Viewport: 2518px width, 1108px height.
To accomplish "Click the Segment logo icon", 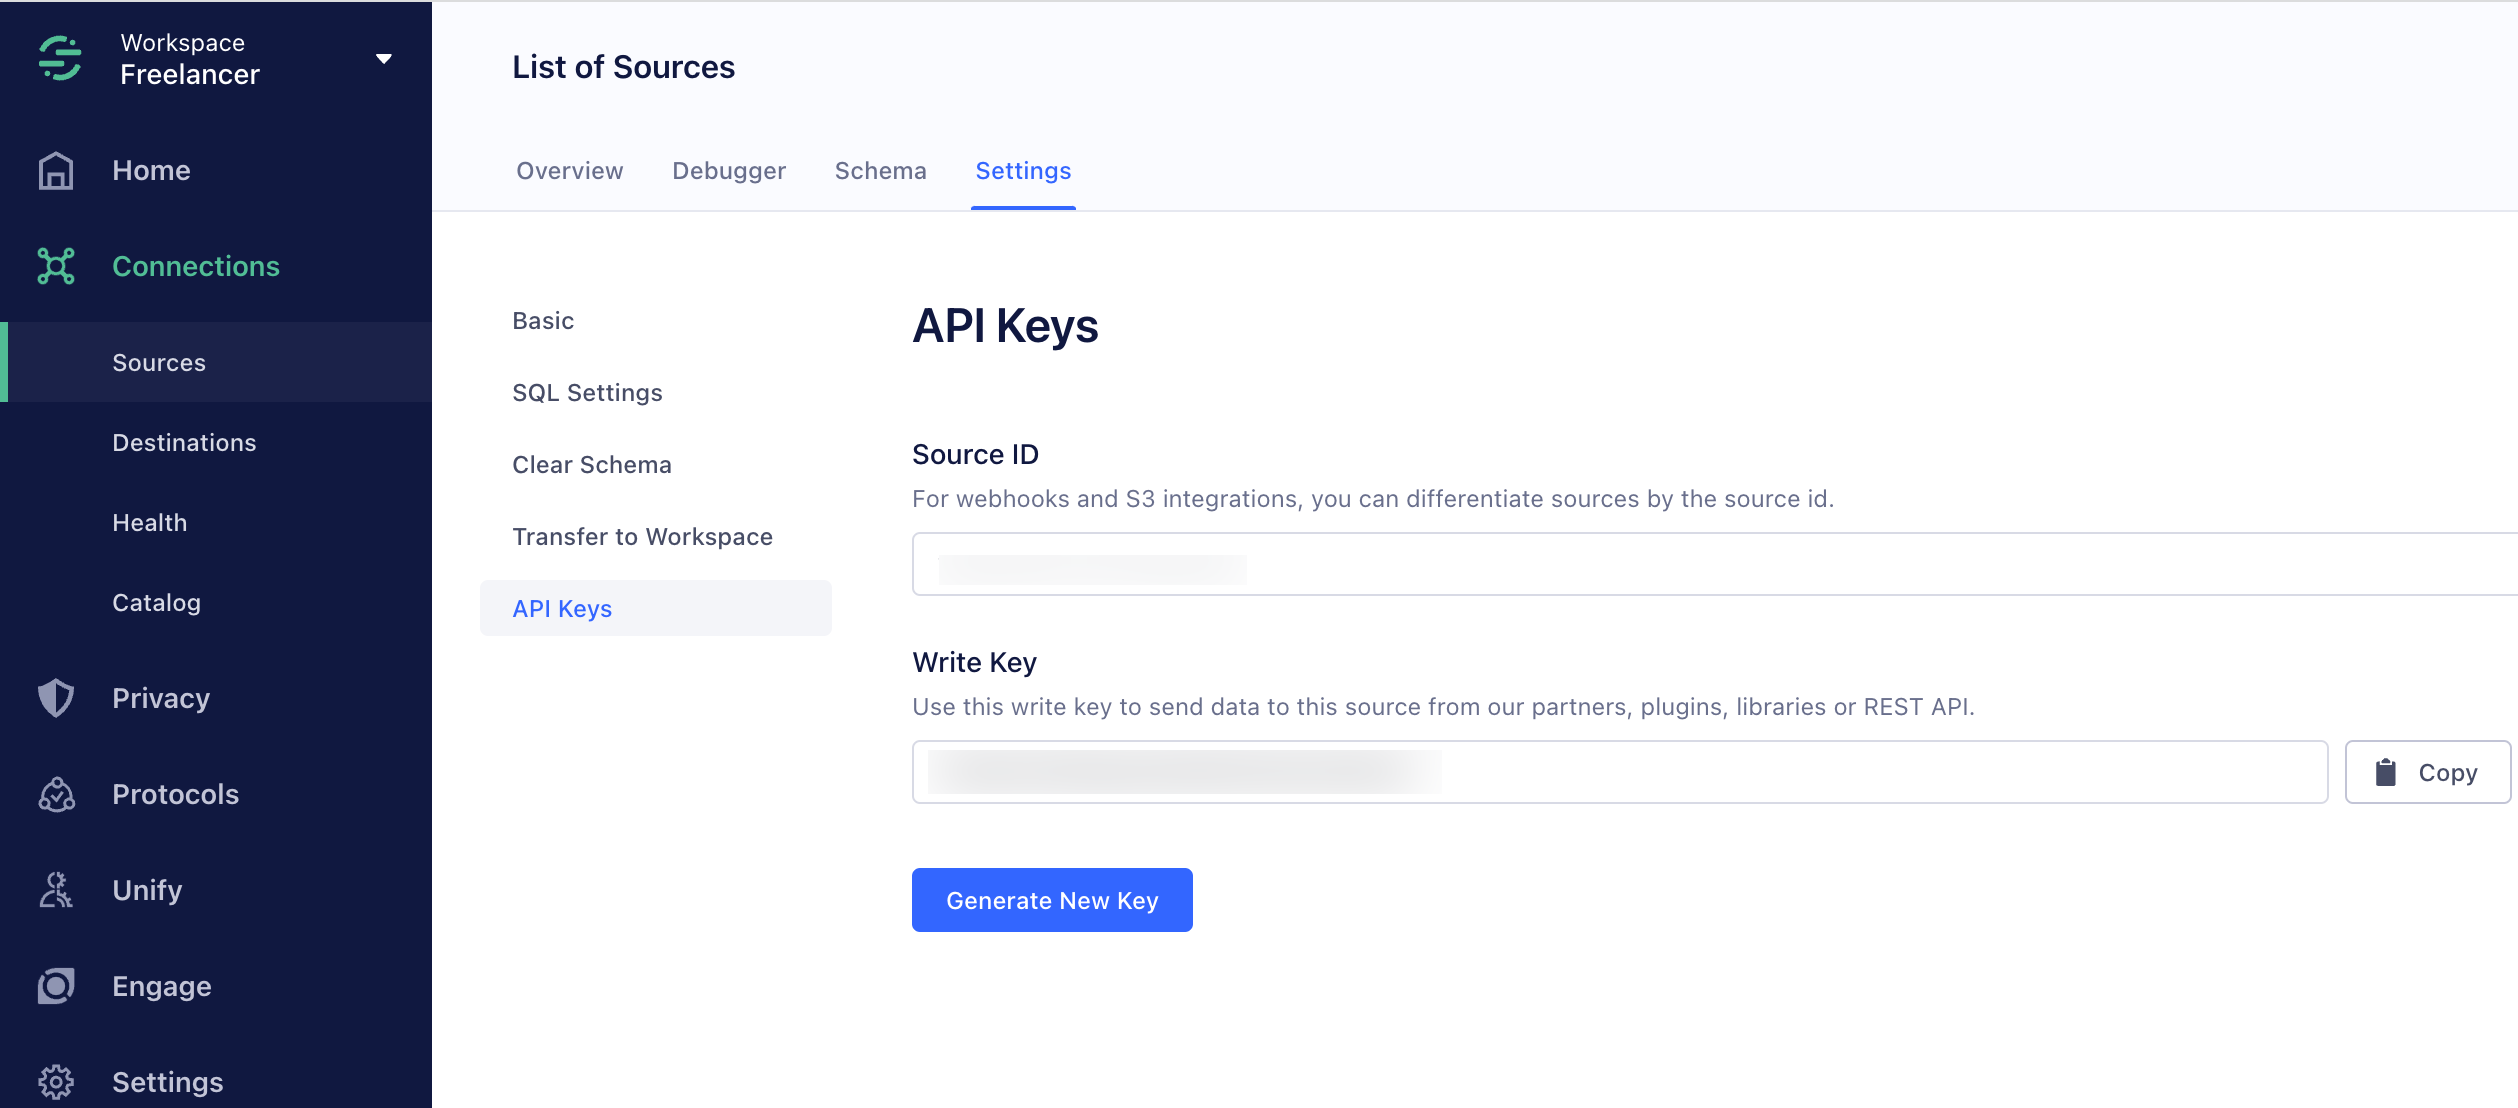I will point(60,58).
